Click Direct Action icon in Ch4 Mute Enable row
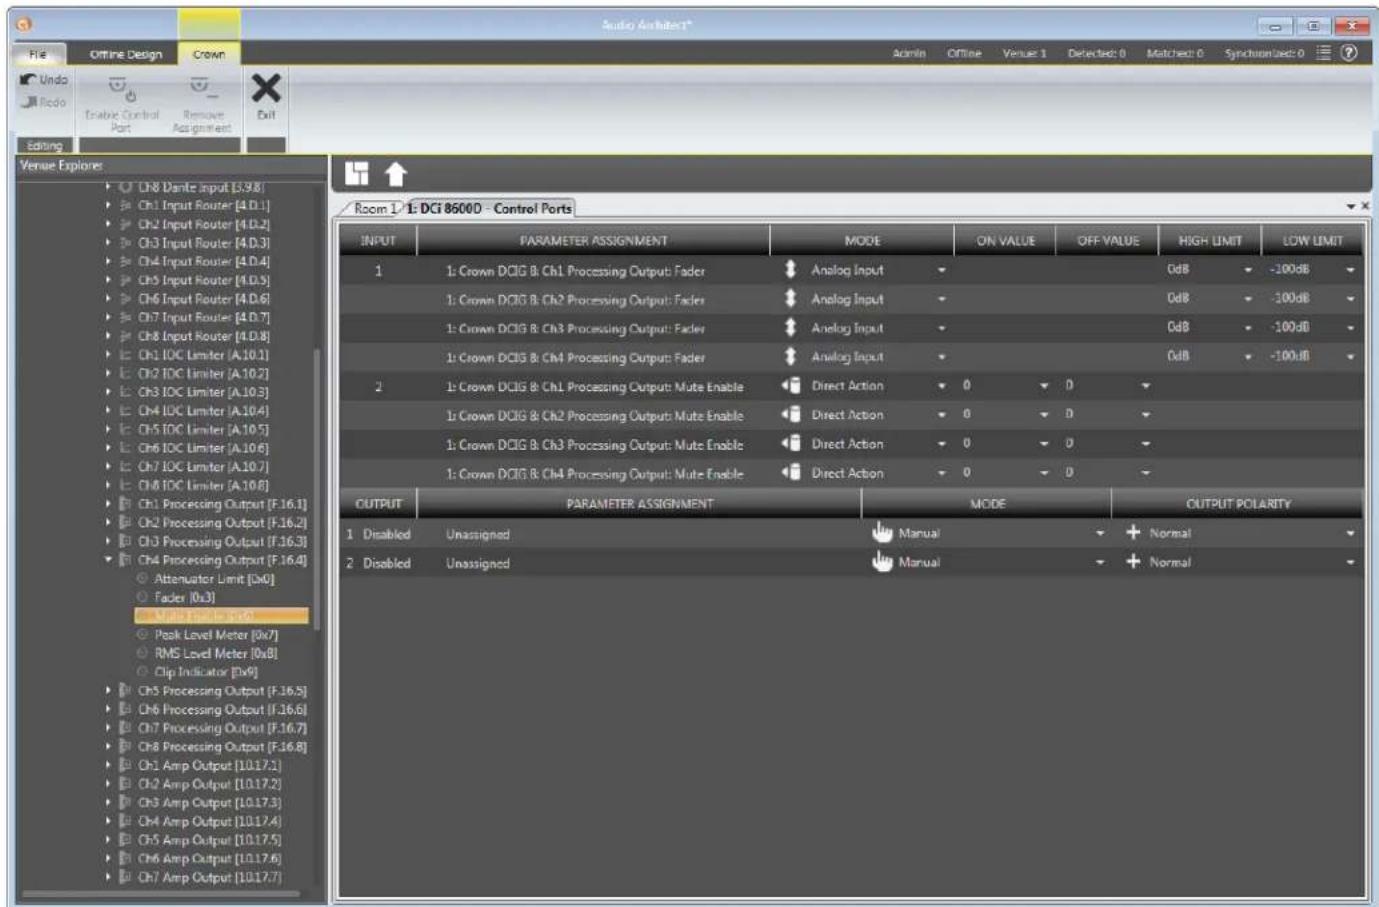Viewport: 1379px width, 907px height. (791, 472)
